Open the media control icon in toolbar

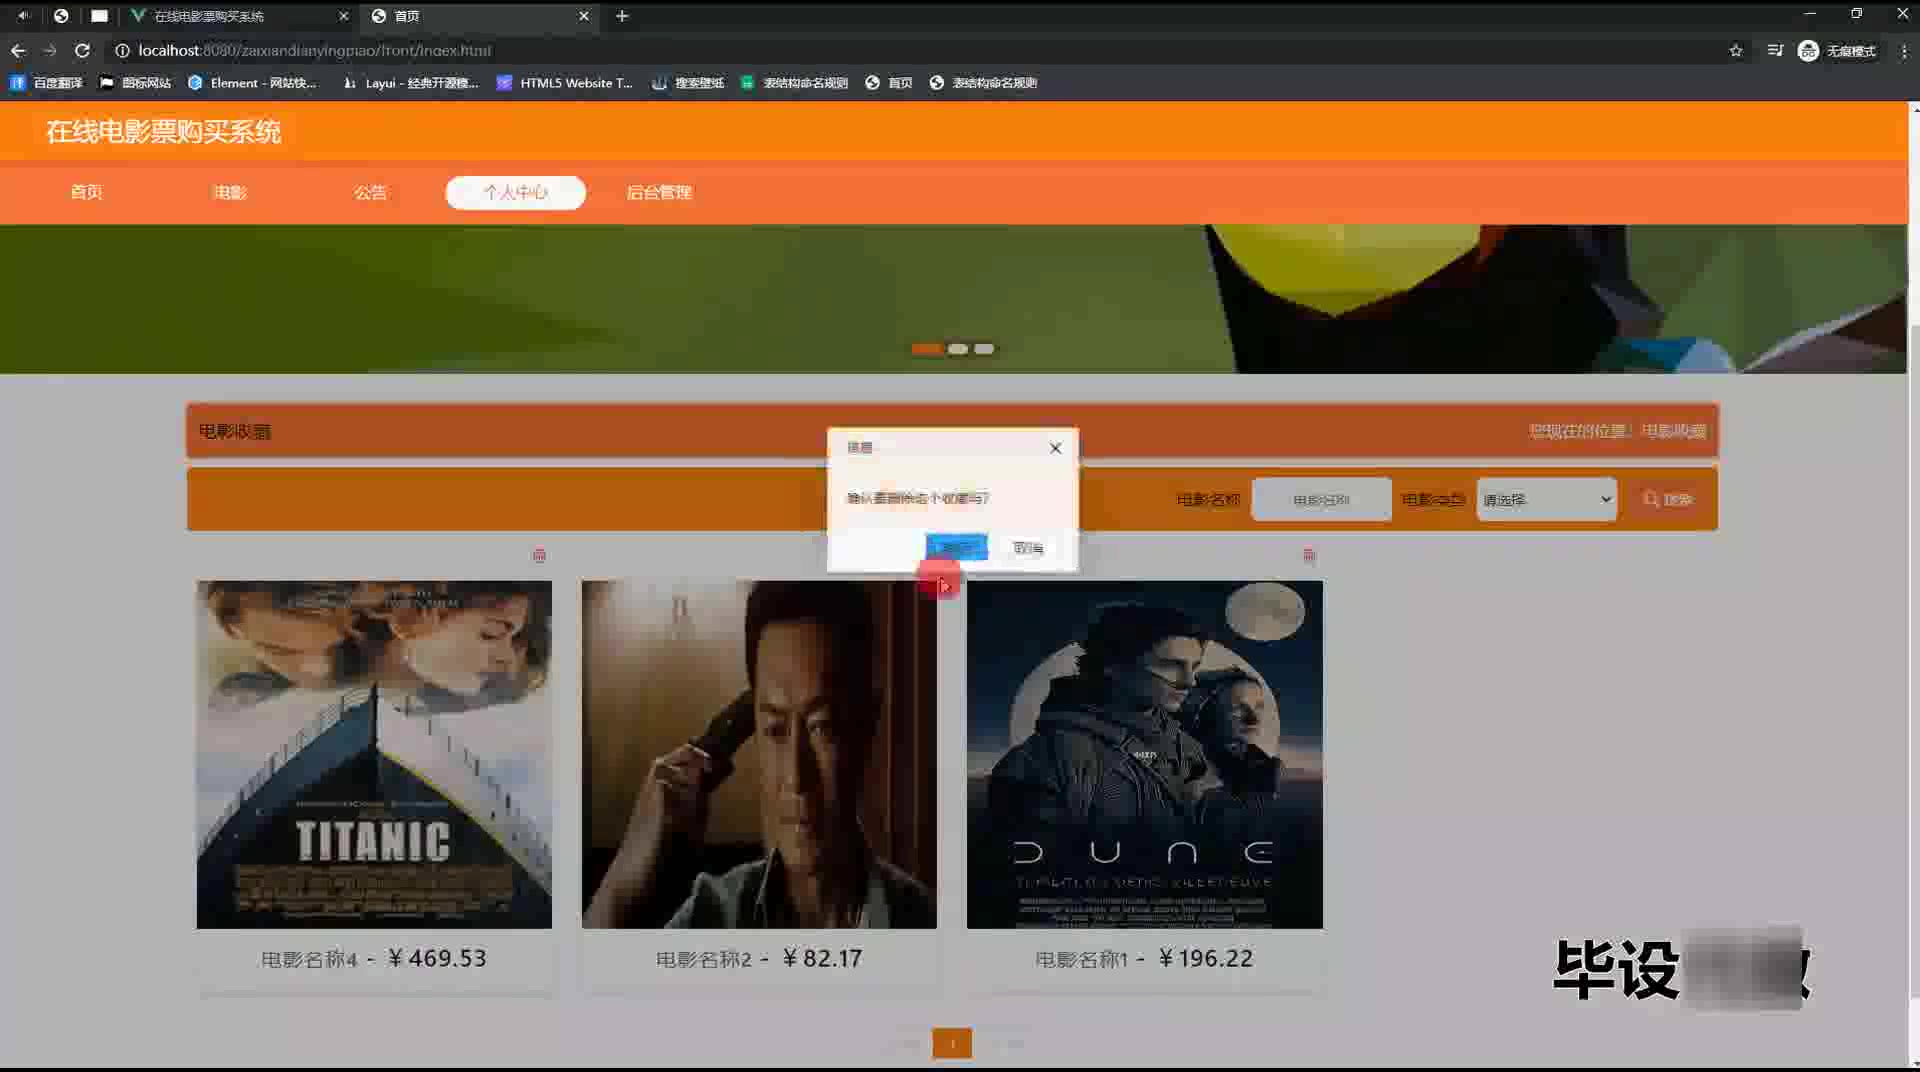1775,50
